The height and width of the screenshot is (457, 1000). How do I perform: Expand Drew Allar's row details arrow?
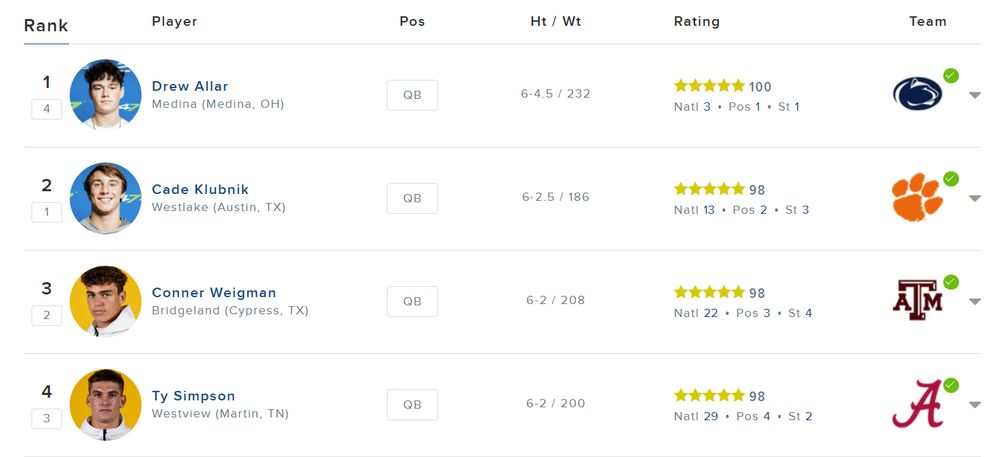coord(975,95)
